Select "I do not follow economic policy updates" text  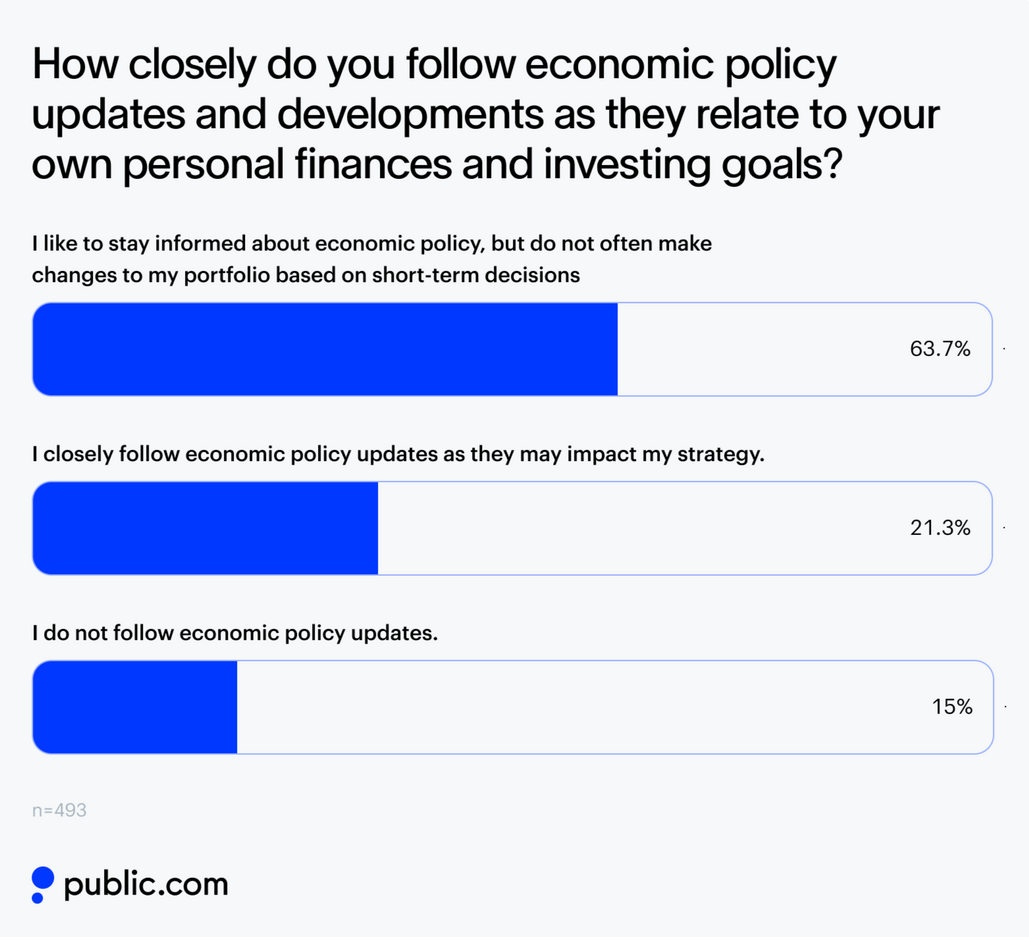[235, 633]
